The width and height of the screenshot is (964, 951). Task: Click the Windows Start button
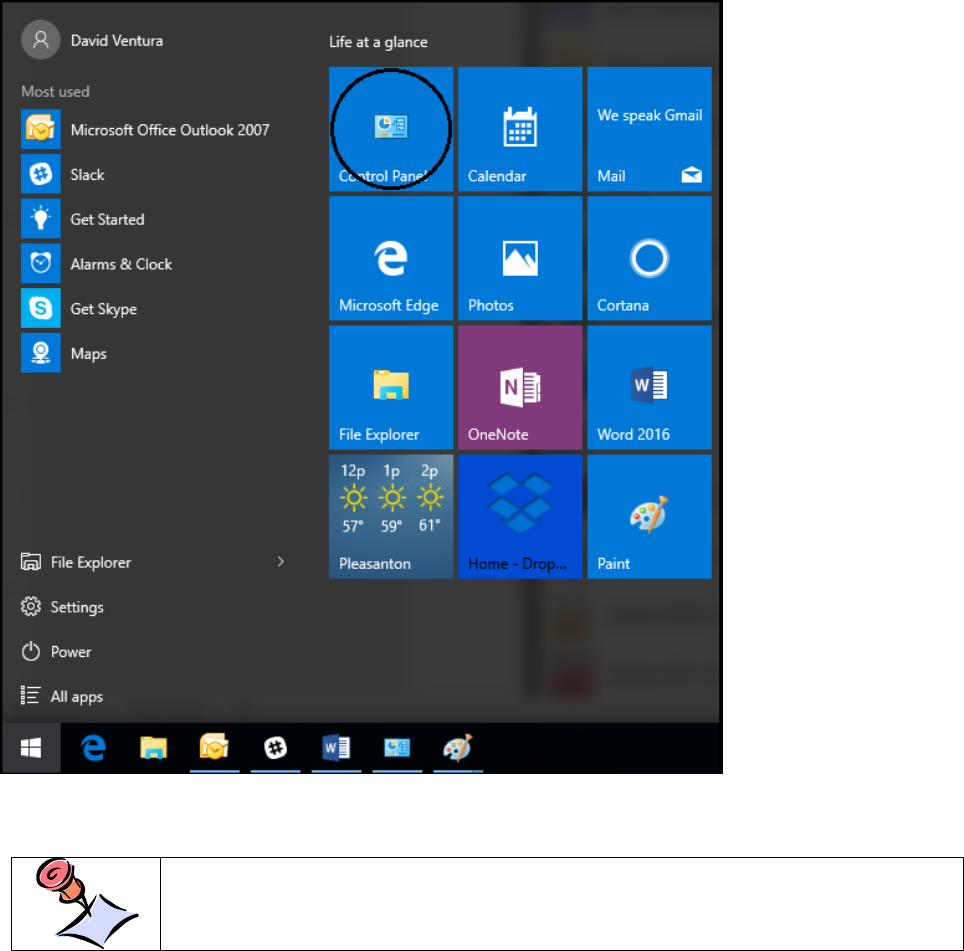pyautogui.click(x=31, y=748)
